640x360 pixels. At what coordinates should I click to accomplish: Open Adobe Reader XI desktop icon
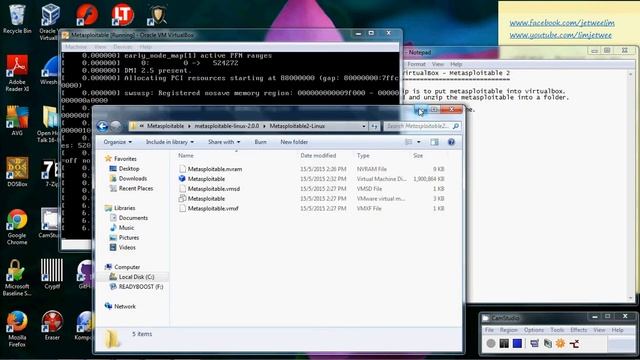click(x=17, y=73)
